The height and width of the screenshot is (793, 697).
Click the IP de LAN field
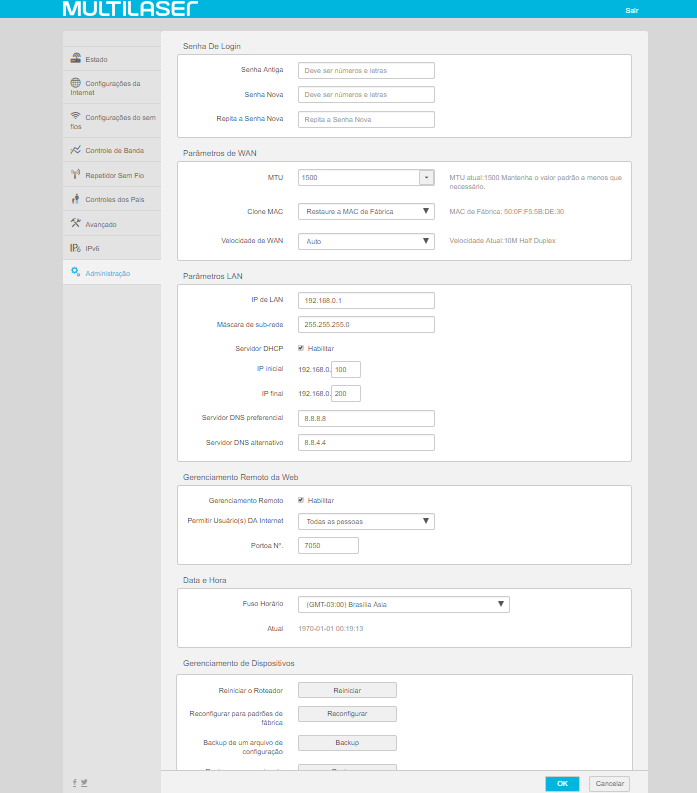(x=366, y=300)
